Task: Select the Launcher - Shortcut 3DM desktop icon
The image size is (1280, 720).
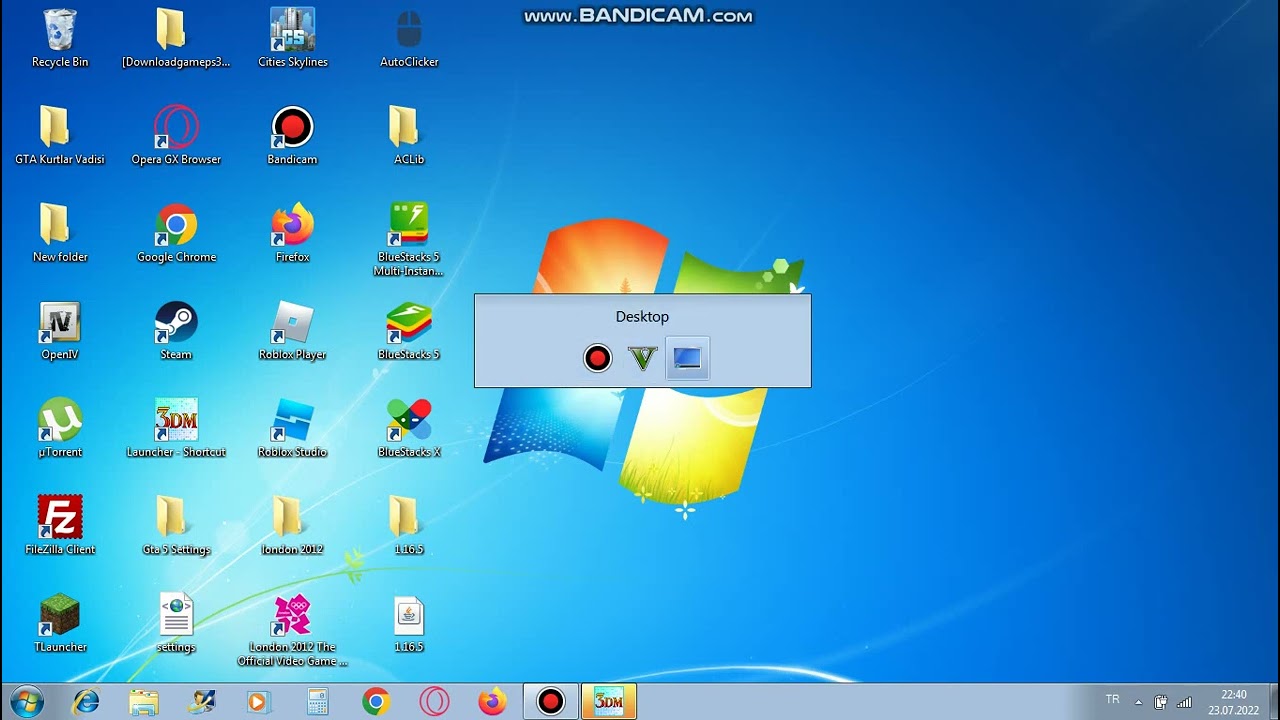Action: [176, 429]
